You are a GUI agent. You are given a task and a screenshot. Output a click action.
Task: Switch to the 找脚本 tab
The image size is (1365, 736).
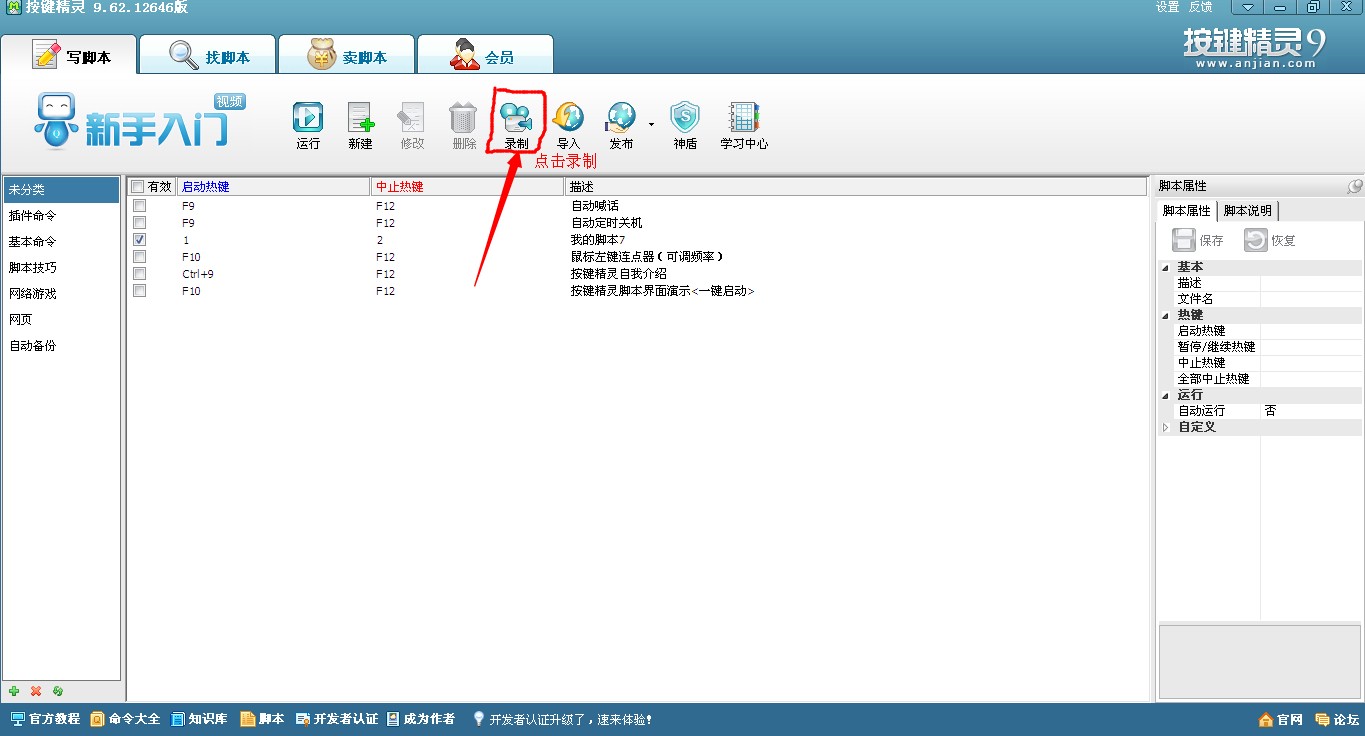[208, 55]
